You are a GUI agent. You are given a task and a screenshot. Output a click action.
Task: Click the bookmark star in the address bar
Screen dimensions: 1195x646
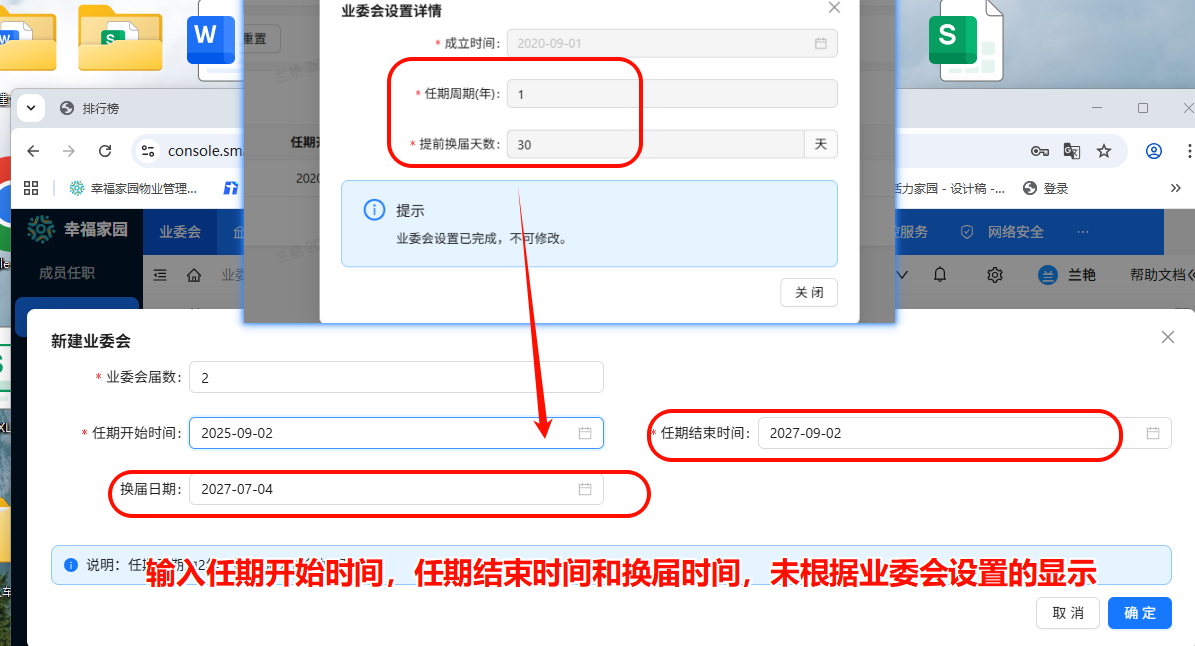1105,150
